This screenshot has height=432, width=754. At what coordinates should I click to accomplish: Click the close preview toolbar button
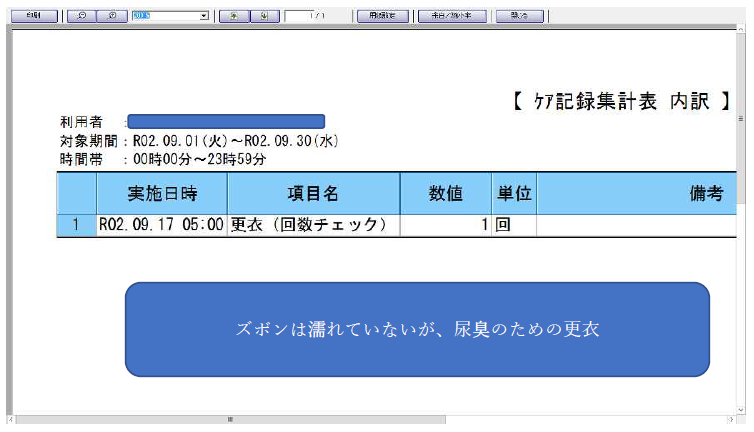click(x=519, y=16)
